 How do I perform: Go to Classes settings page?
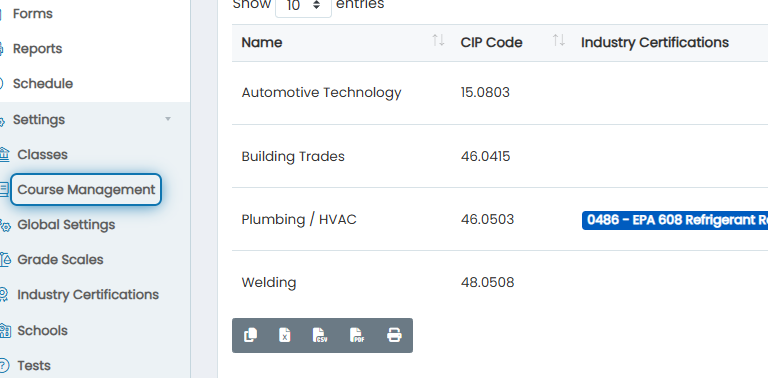[43, 155]
